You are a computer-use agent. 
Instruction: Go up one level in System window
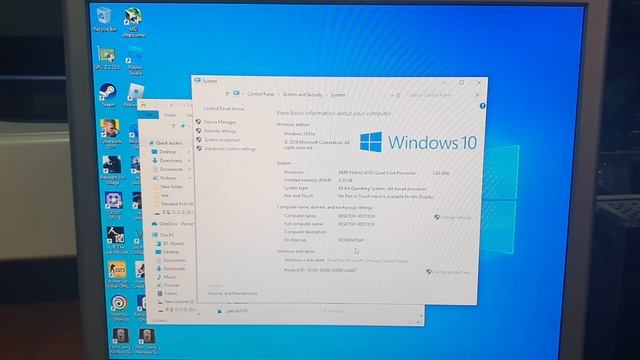coord(227,94)
